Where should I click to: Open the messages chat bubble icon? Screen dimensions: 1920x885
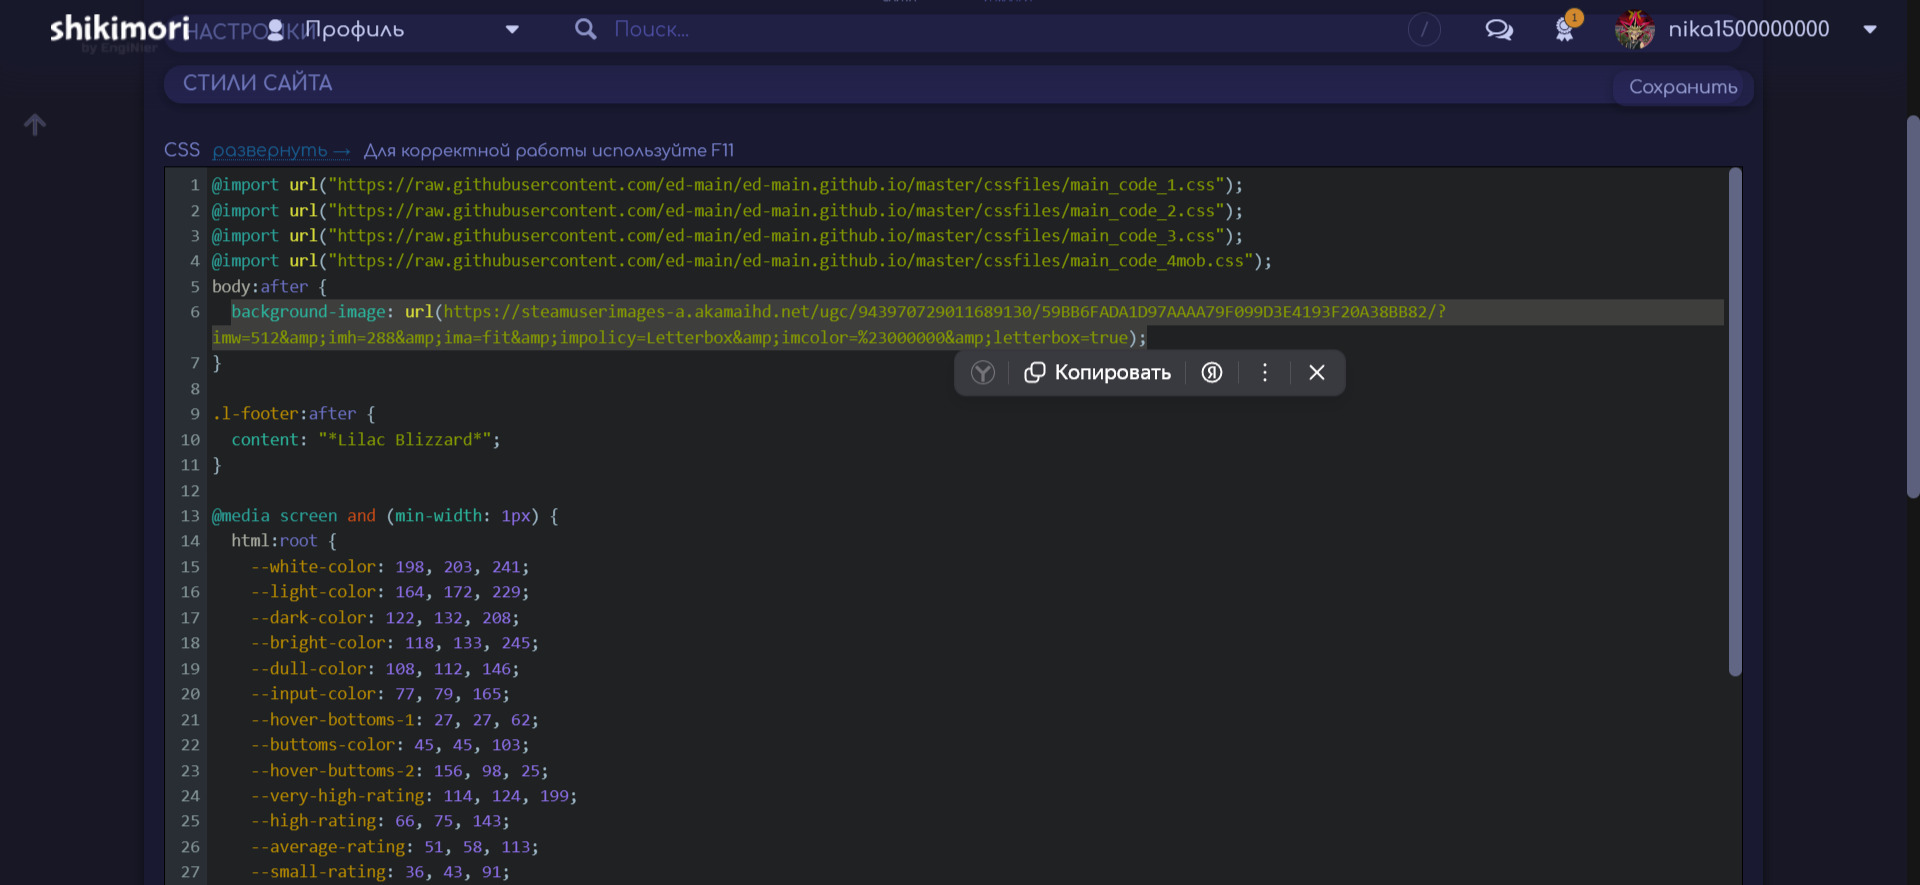tap(1498, 30)
